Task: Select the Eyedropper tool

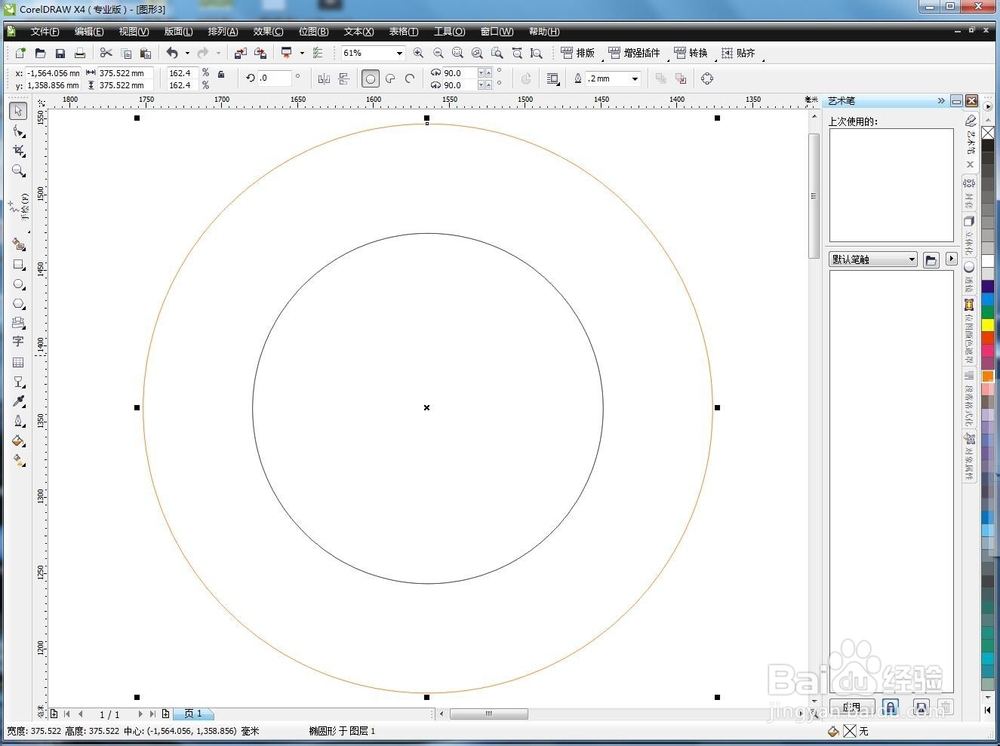Action: coord(18,401)
